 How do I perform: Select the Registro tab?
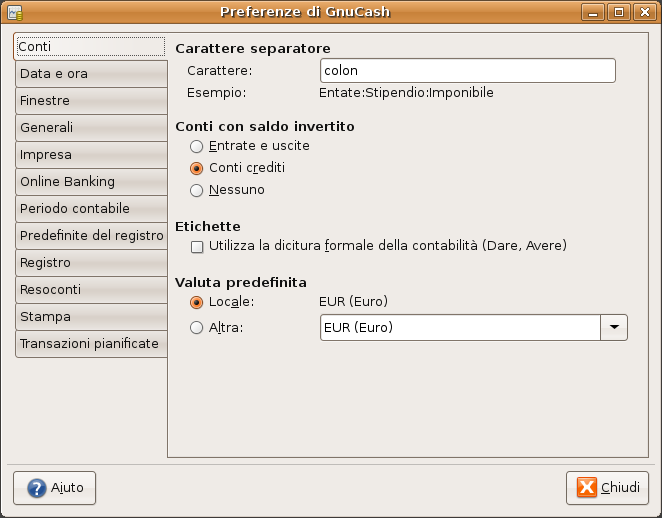click(x=91, y=263)
